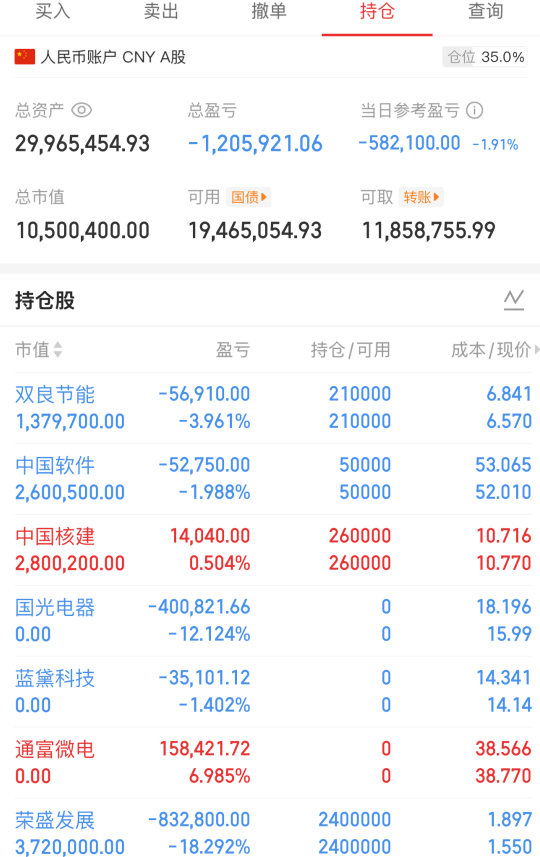The image size is (540, 857).
Task: Tap the 荣盛发展 stock name
Action: click(55, 820)
